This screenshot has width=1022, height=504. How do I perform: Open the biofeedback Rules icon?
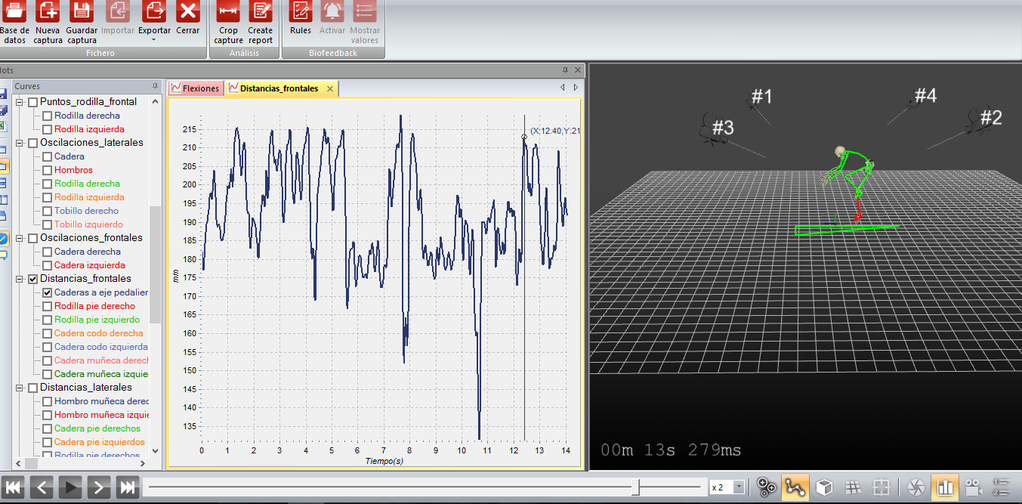(x=300, y=11)
